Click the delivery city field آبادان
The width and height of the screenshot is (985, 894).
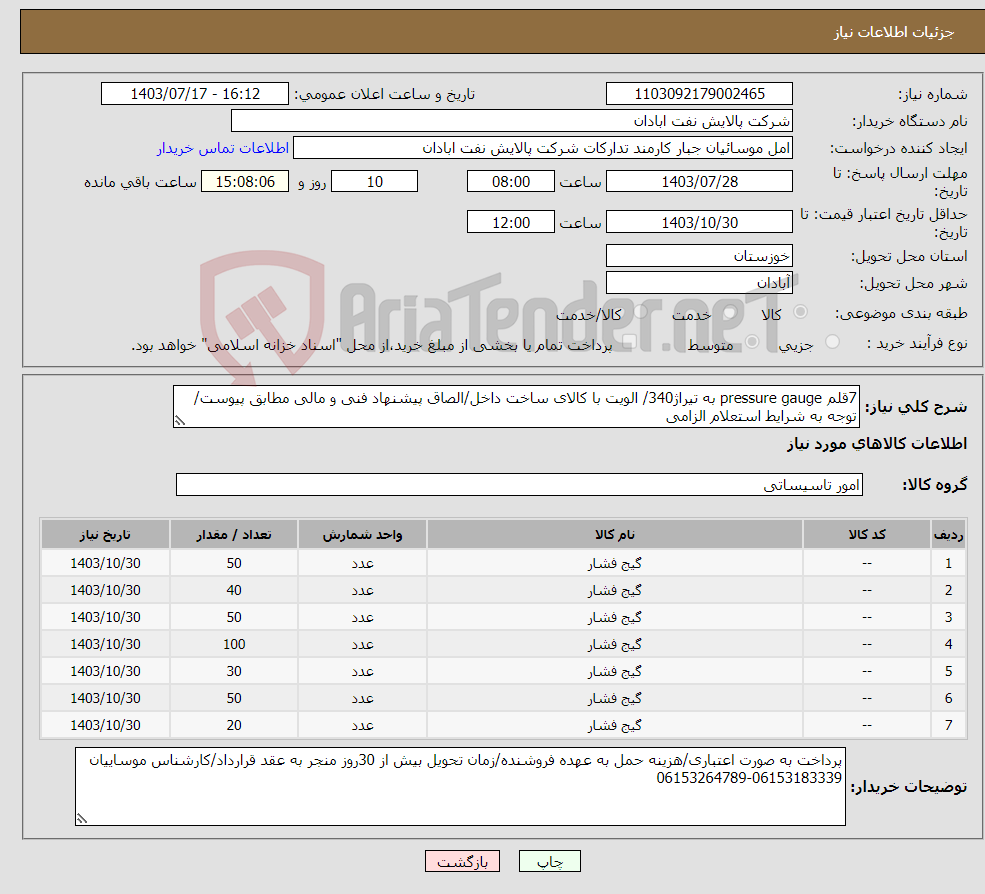pyautogui.click(x=699, y=283)
